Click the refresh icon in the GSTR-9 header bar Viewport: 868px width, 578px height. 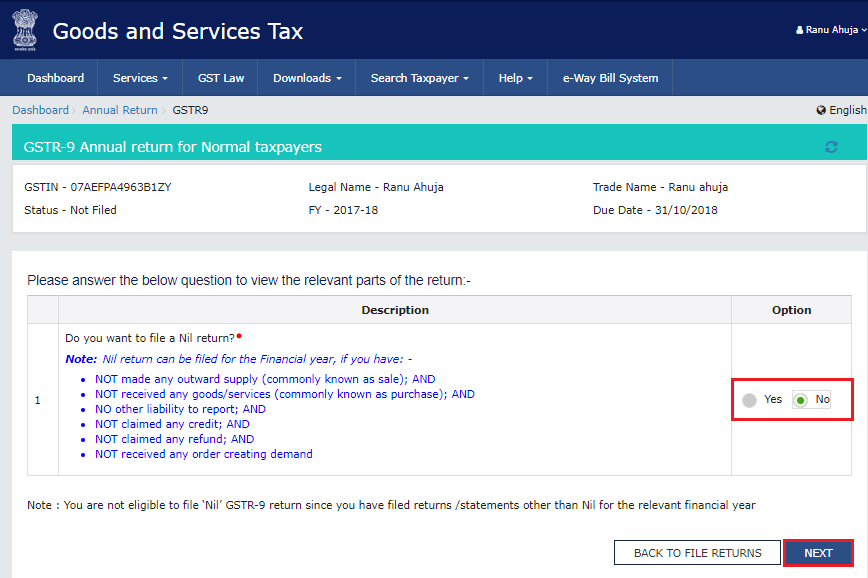click(831, 147)
